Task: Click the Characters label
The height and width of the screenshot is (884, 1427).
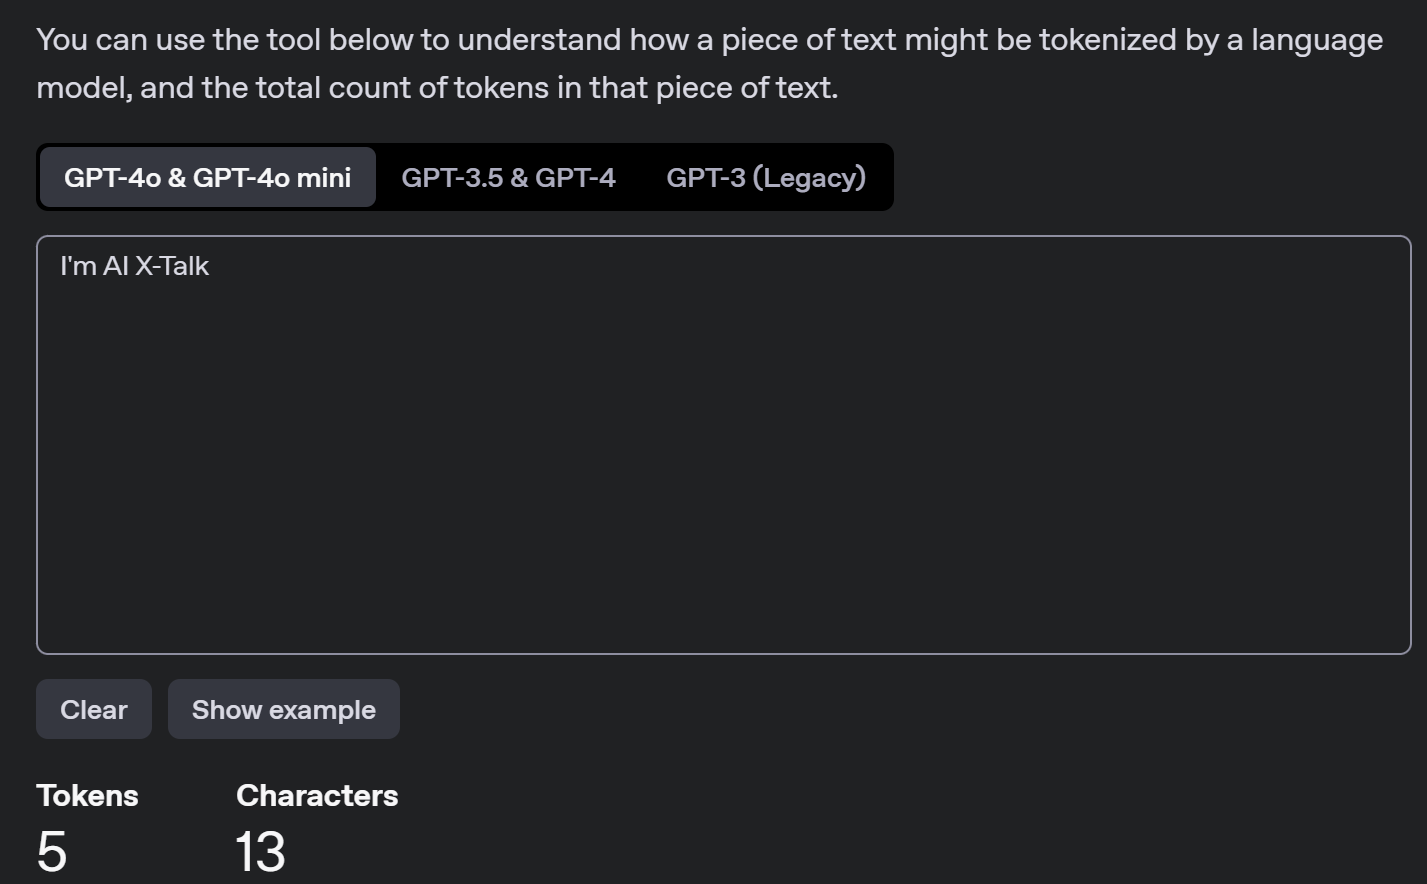Action: [x=317, y=796]
